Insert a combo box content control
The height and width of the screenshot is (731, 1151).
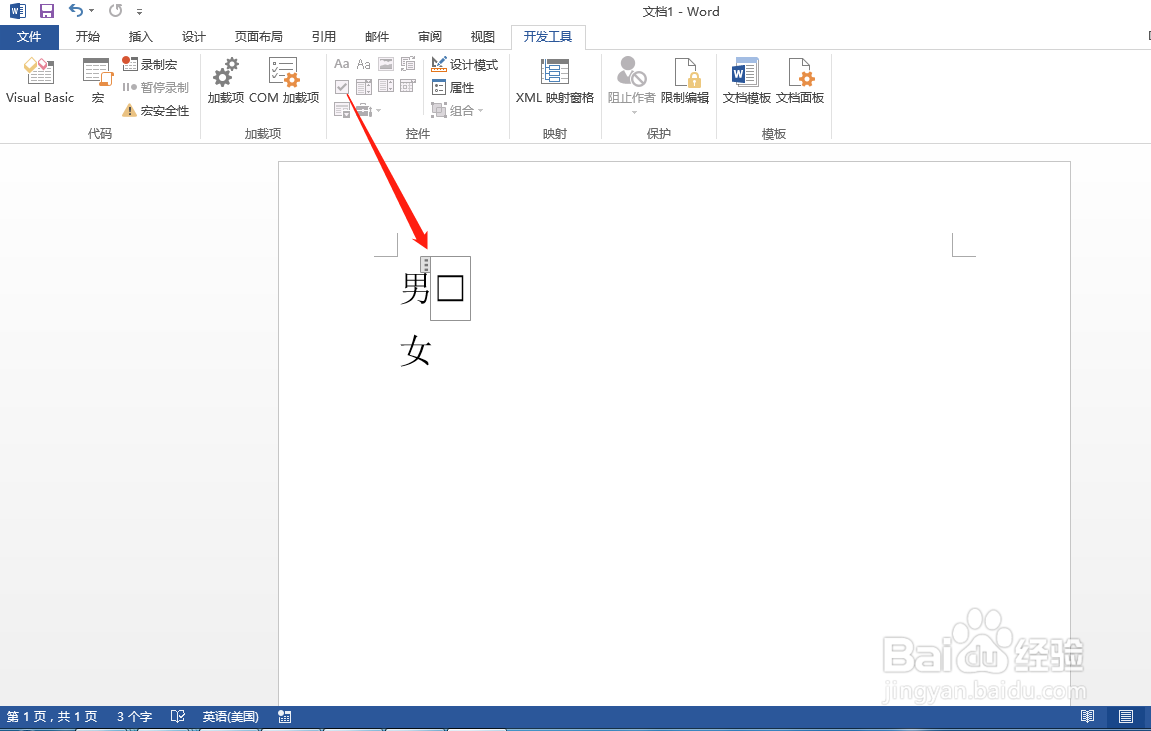tap(363, 87)
